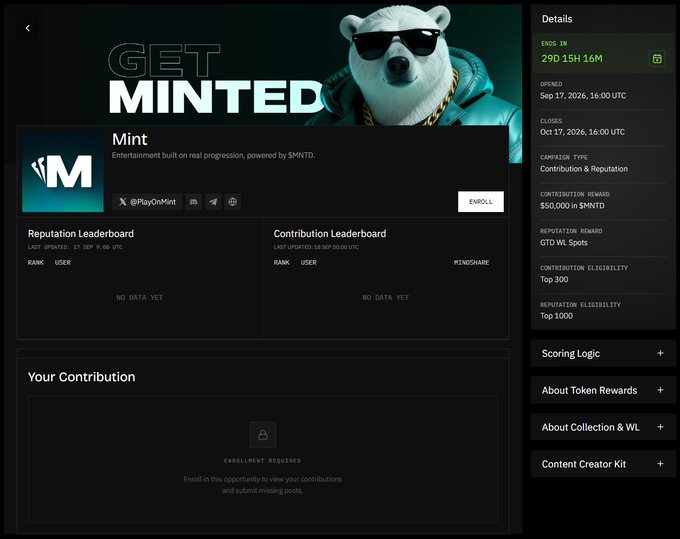Click the Details panel heading
The width and height of the screenshot is (680, 539).
557,19
